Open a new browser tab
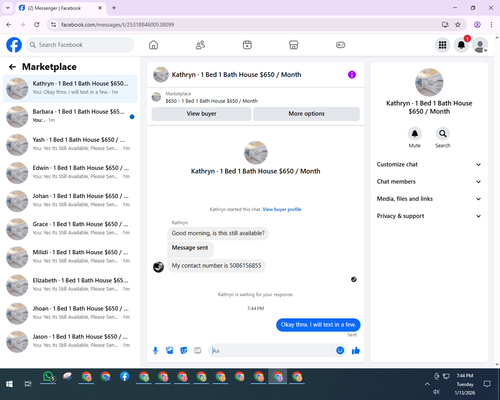 coord(114,8)
